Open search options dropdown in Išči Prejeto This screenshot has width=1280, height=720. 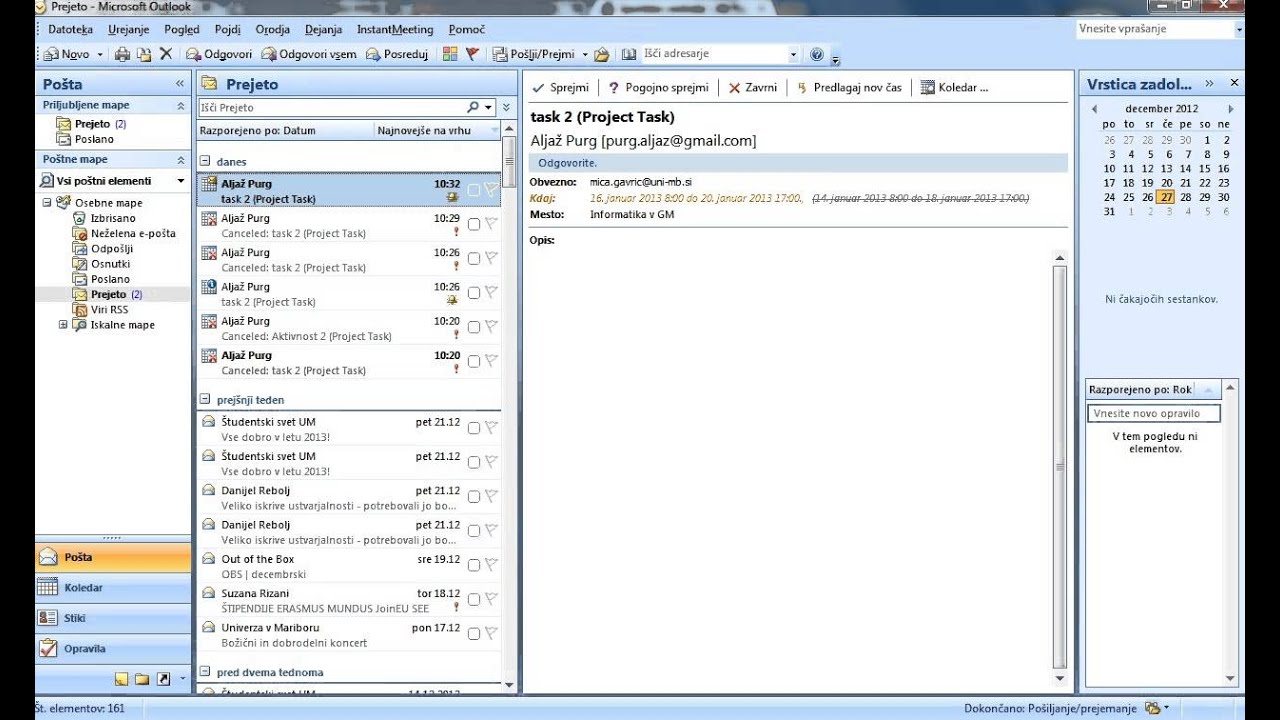[489, 107]
